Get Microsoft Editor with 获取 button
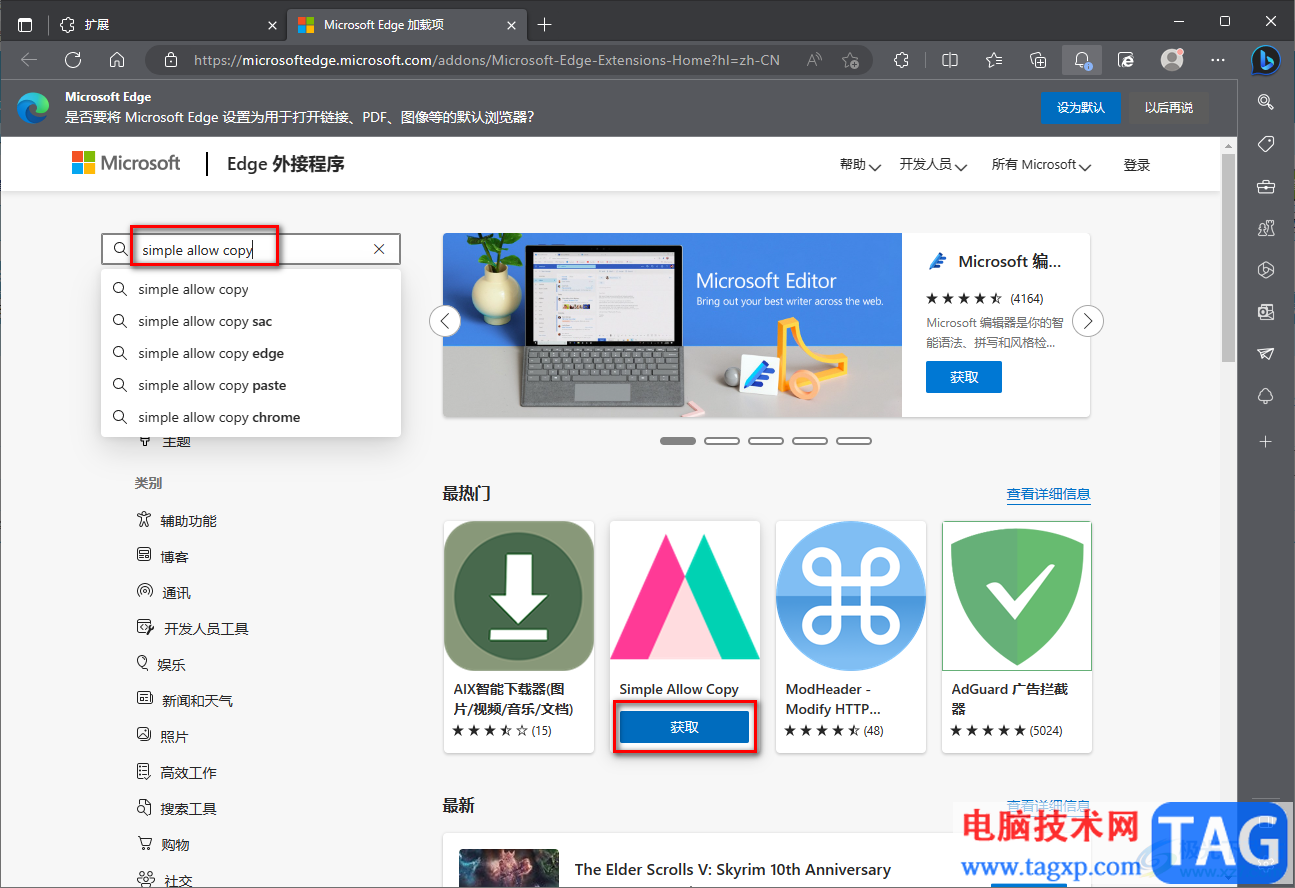This screenshot has width=1295, height=888. [964, 377]
